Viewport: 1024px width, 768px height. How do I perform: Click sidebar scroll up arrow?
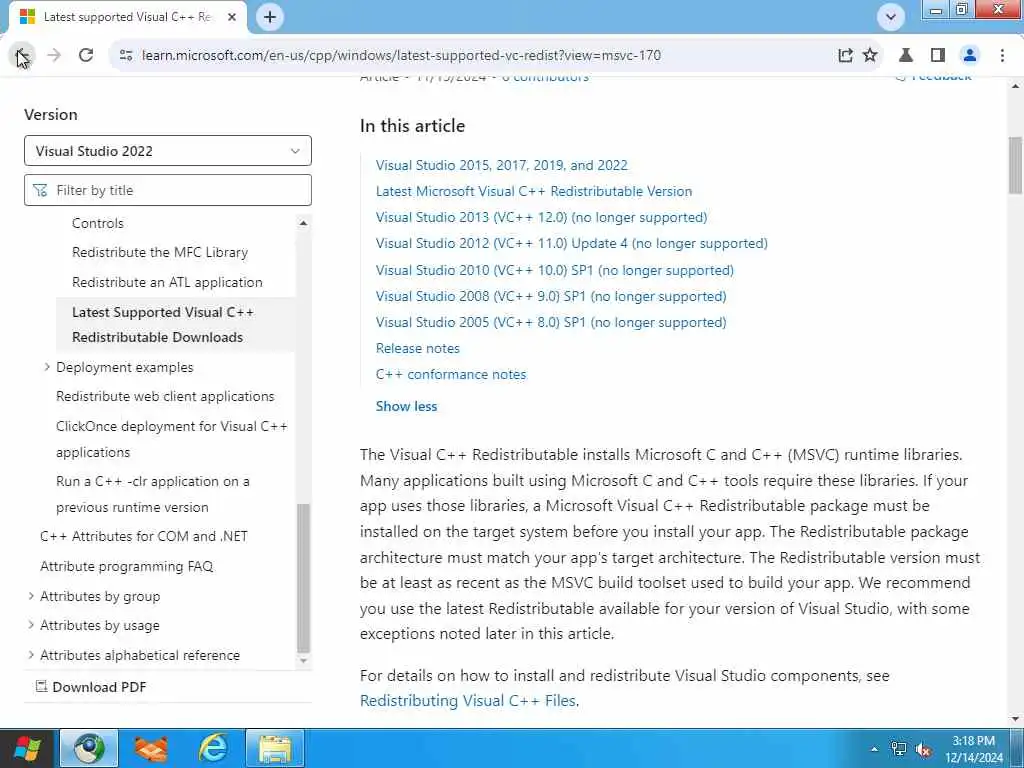[x=303, y=223]
